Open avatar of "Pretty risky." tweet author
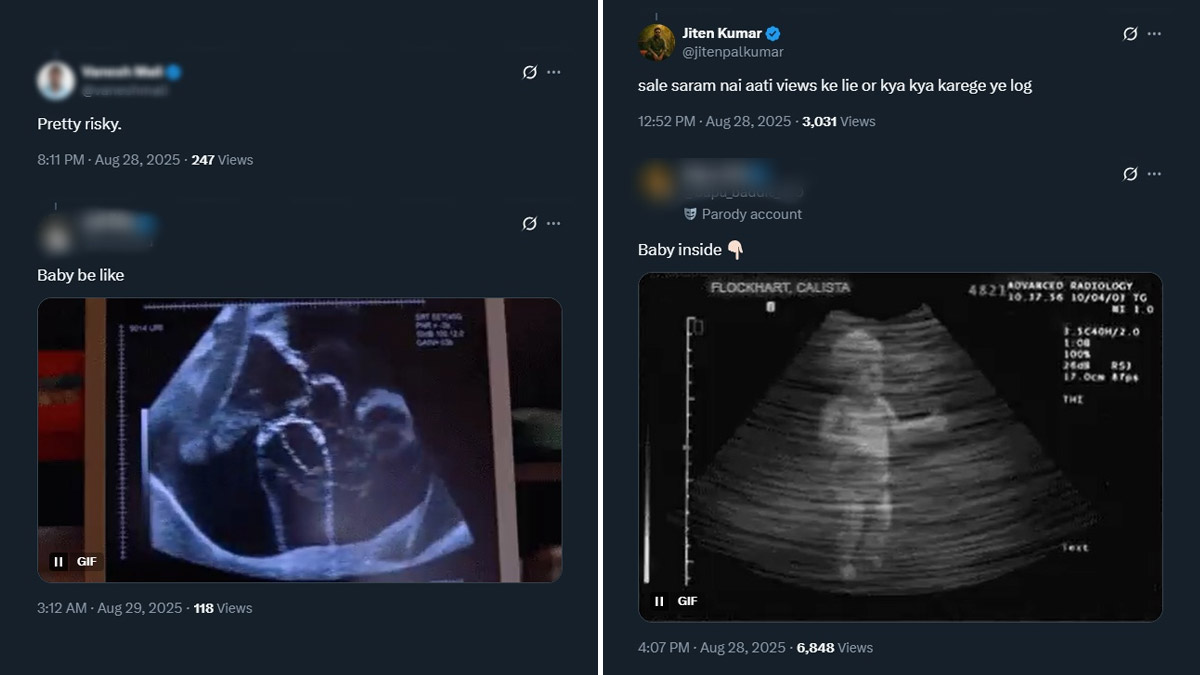The width and height of the screenshot is (1200, 675). click(x=56, y=80)
